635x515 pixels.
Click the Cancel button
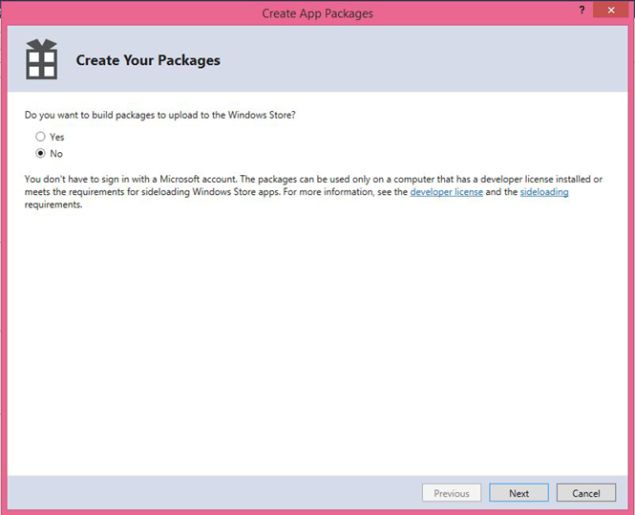pos(586,493)
